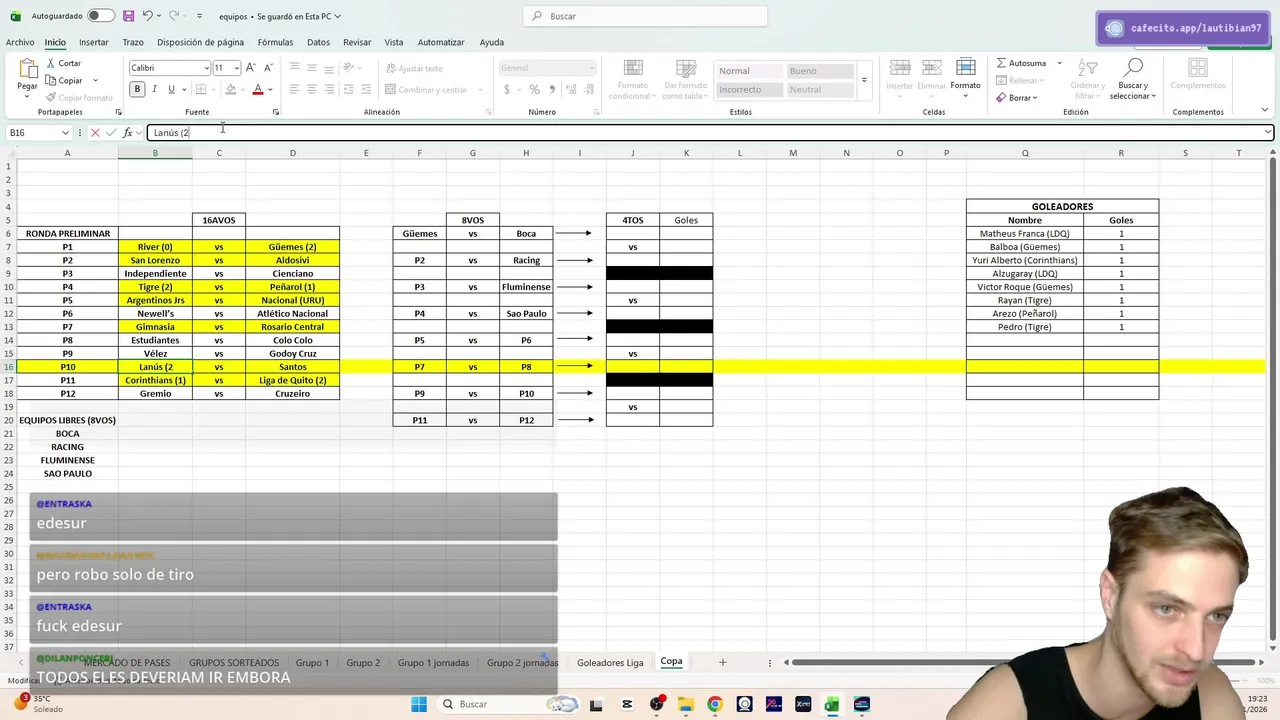Cancel the cell entry with the X icon
The image size is (1280, 720).
[95, 132]
